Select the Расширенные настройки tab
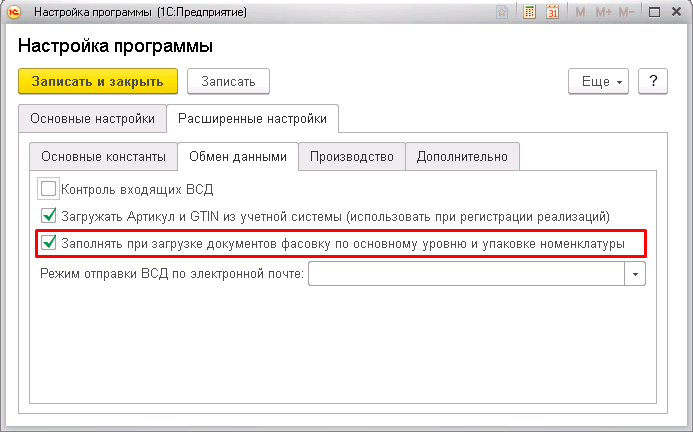The height and width of the screenshot is (432, 693). [252, 119]
